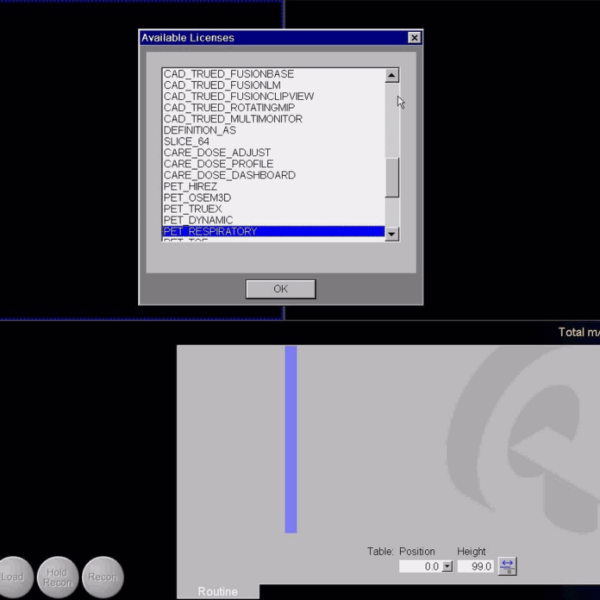This screenshot has height=600, width=600.
Task: Close the Available Licenses dialog
Action: tap(414, 38)
